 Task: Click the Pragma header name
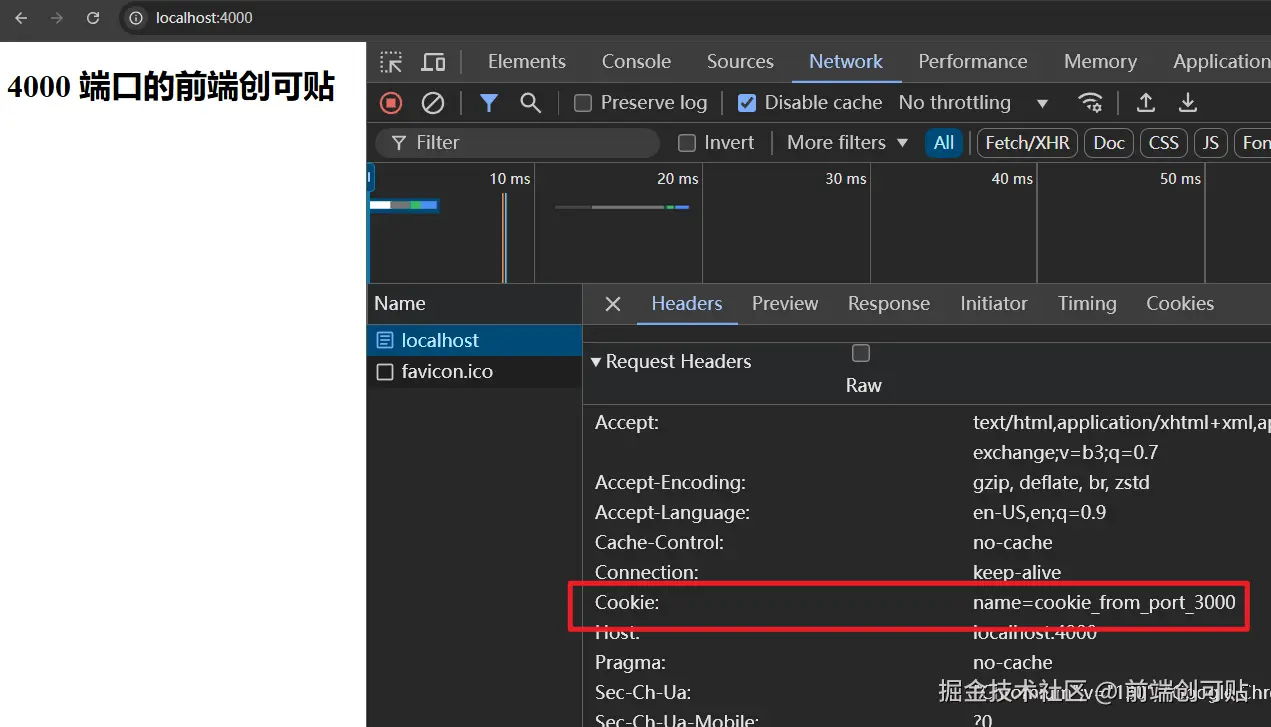[x=630, y=663]
